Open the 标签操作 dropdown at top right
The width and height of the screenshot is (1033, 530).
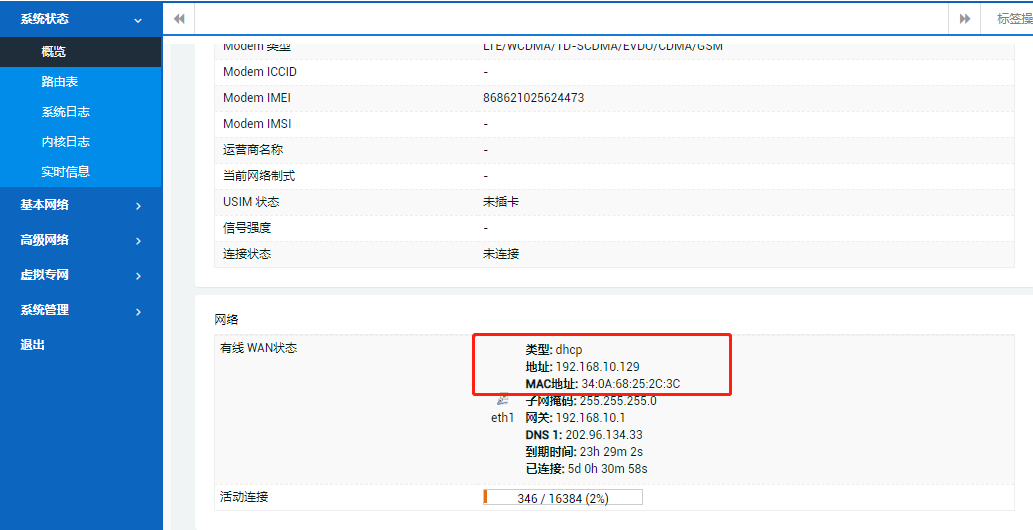(x=1012, y=19)
